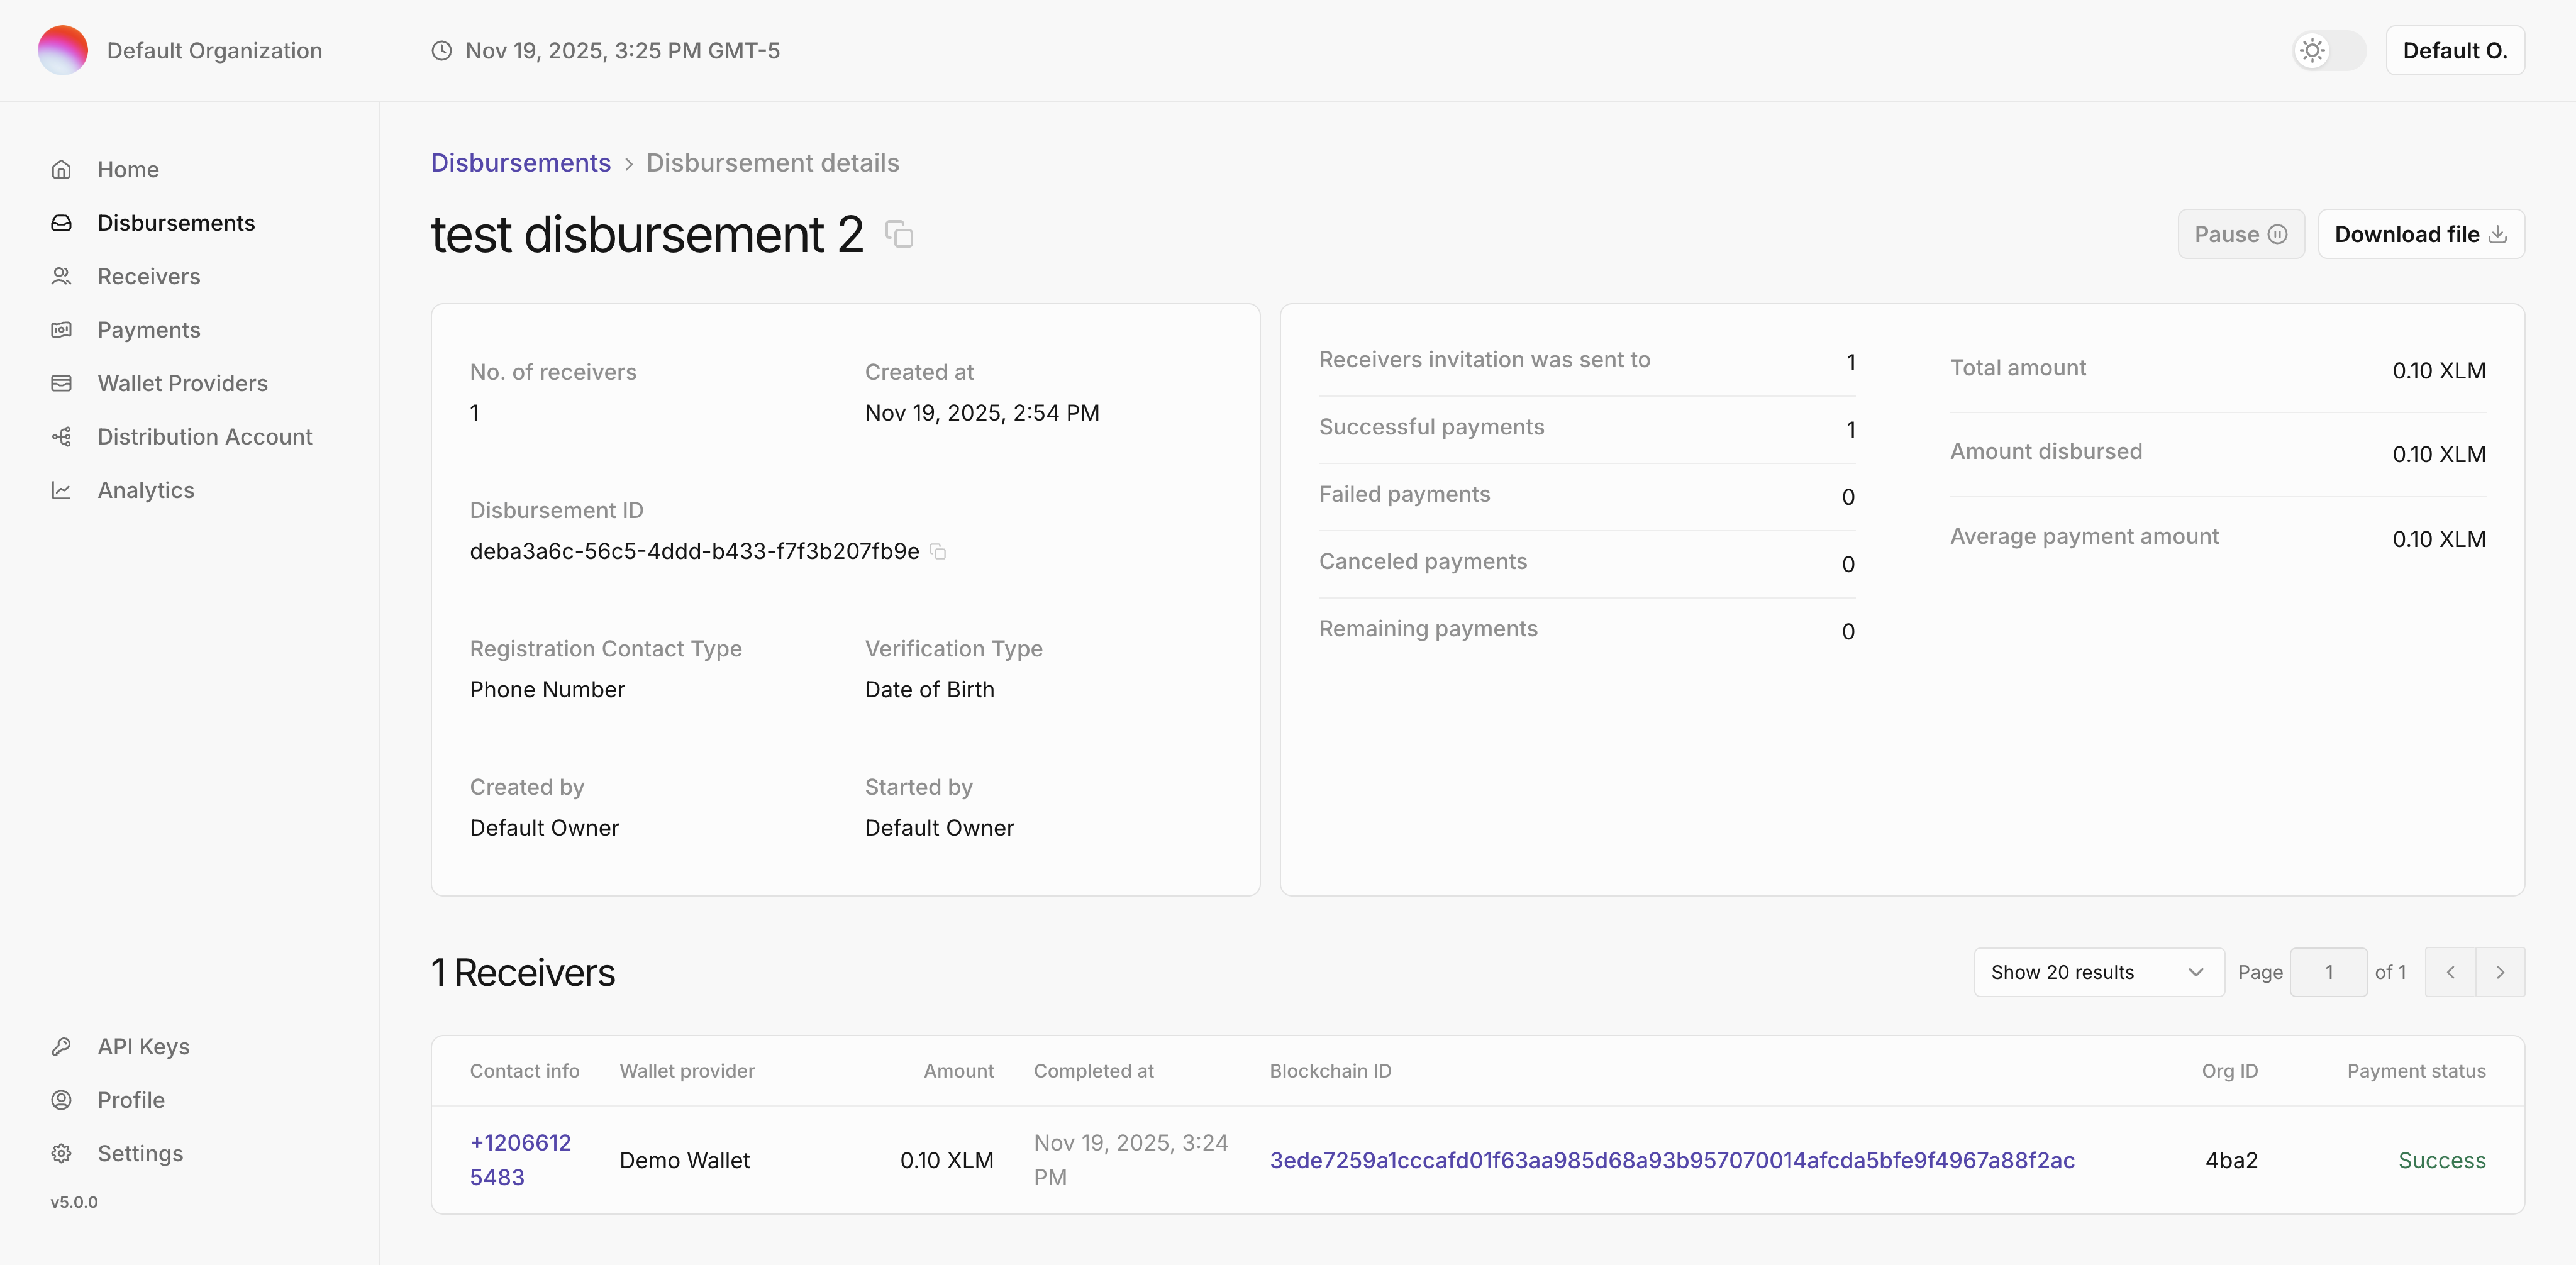Select the Payments sidebar icon
The height and width of the screenshot is (1265, 2576).
point(62,329)
